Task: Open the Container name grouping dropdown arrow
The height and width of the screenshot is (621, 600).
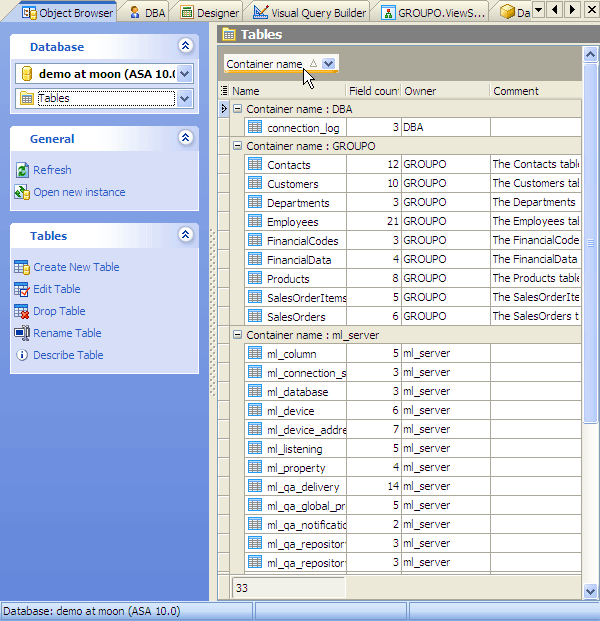Action: tap(329, 64)
